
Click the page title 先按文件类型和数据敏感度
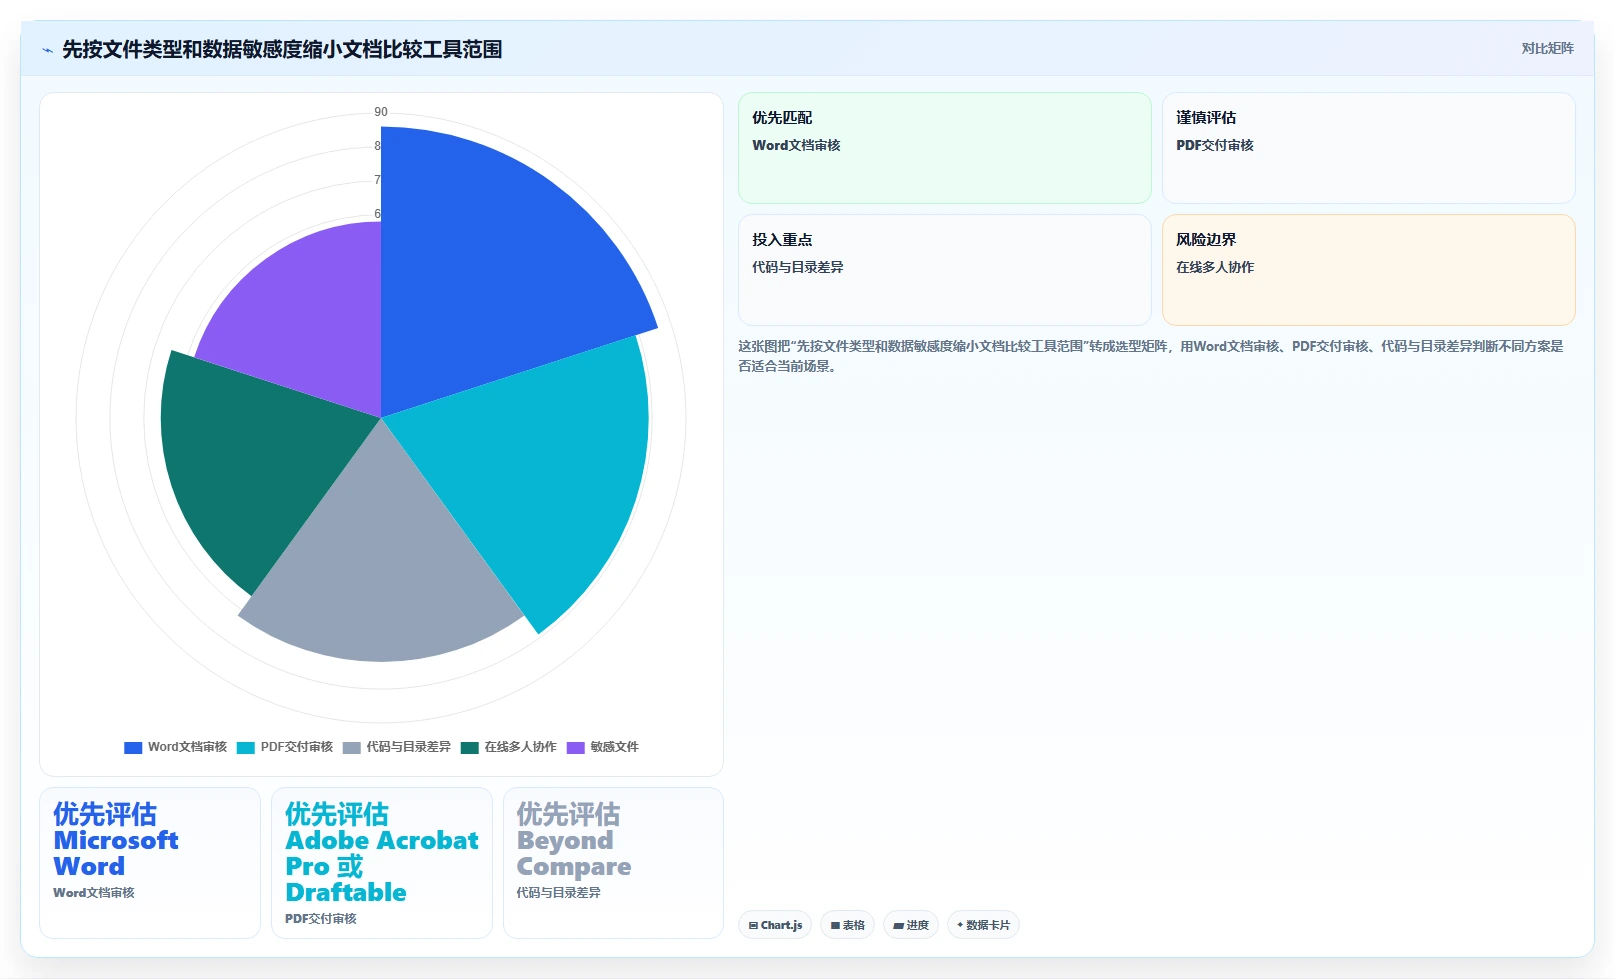point(282,49)
